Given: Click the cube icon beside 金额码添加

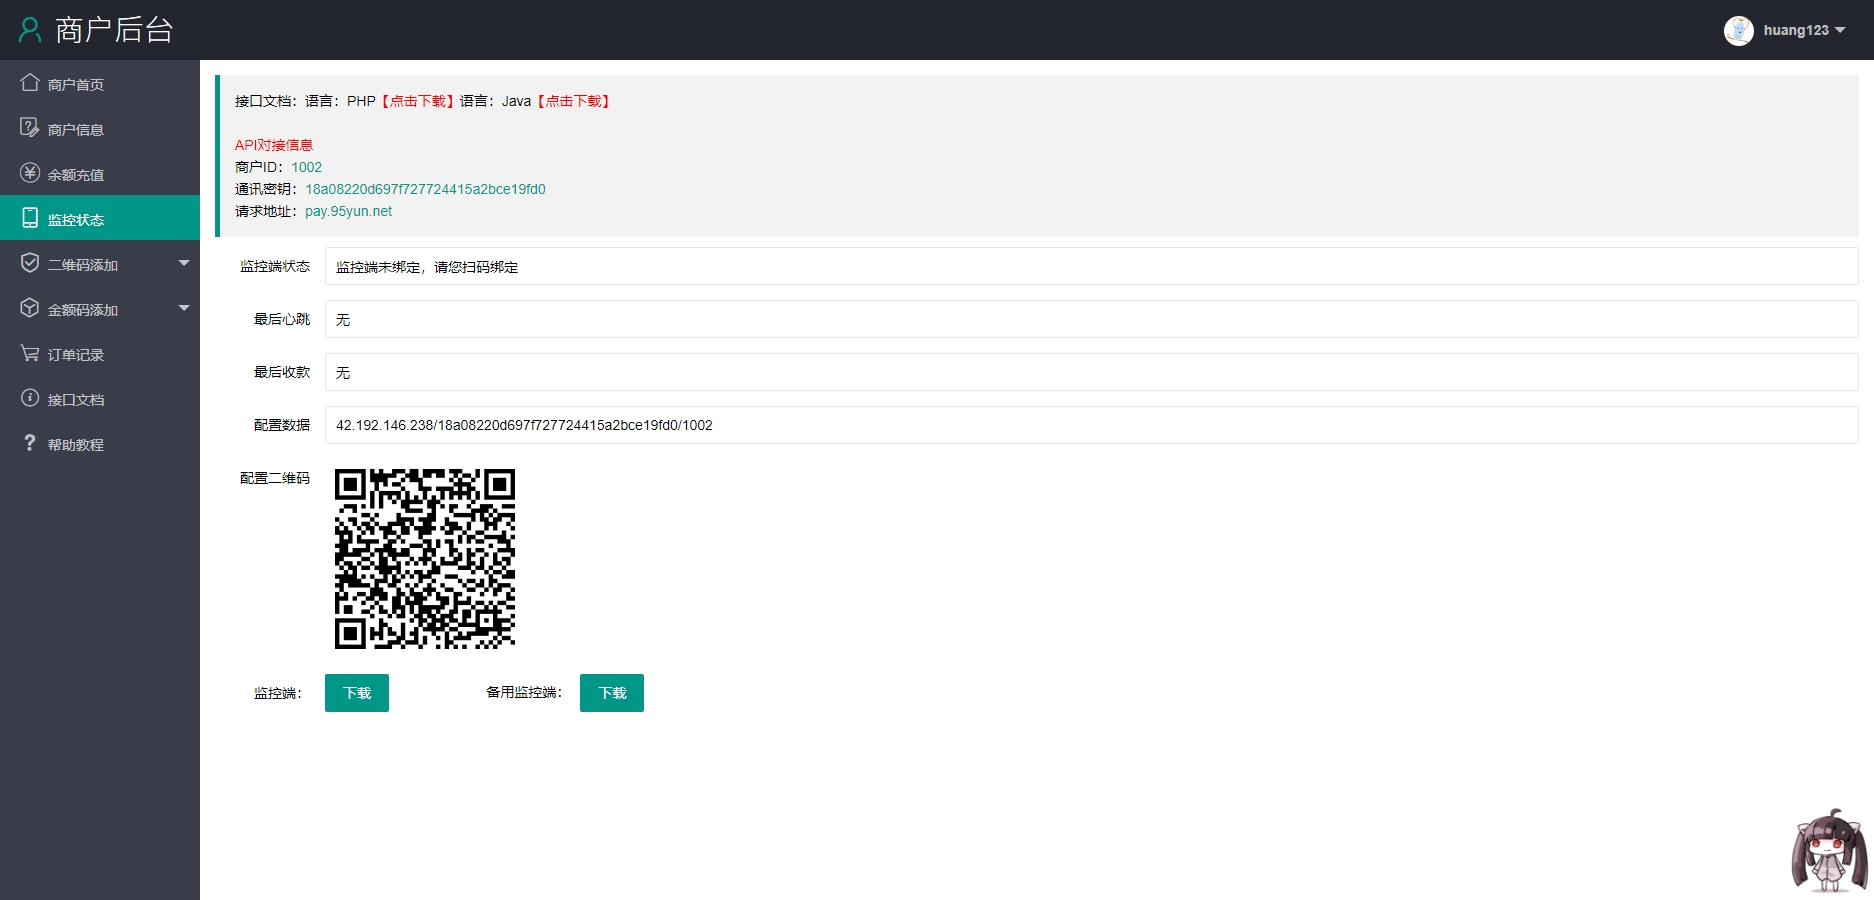Looking at the screenshot, I should [30, 308].
